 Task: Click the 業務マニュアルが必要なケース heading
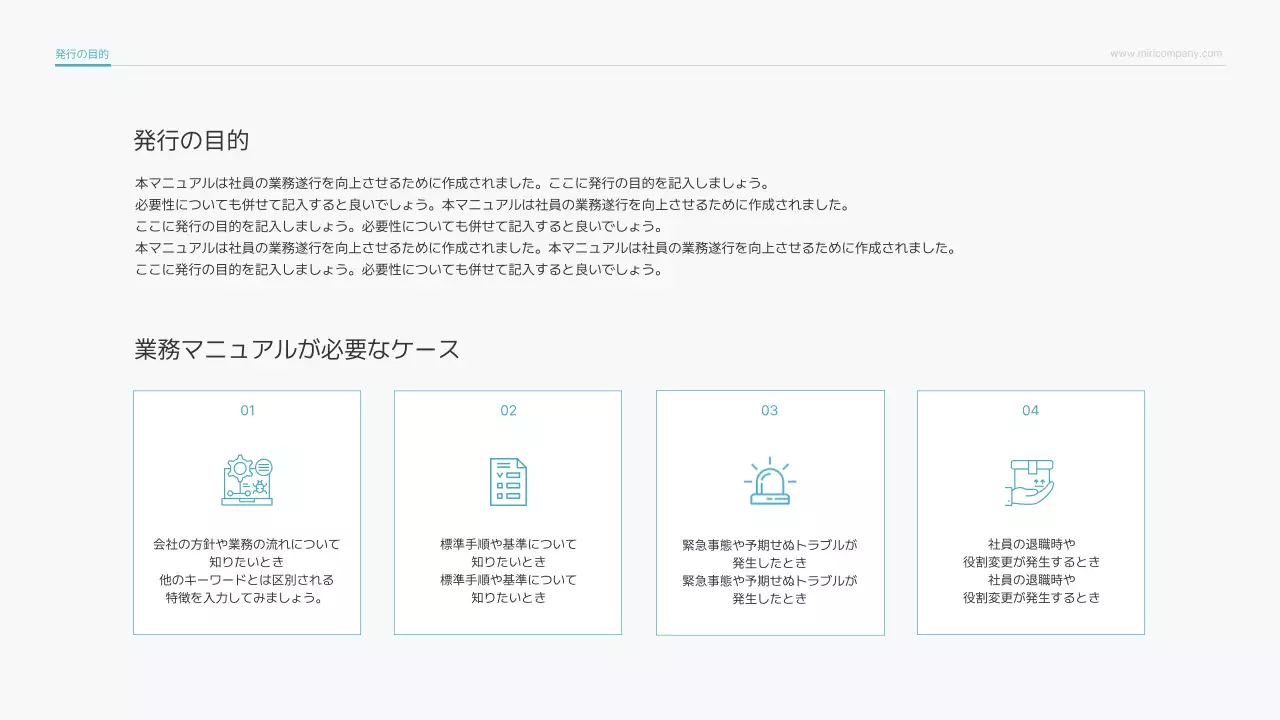pos(295,348)
